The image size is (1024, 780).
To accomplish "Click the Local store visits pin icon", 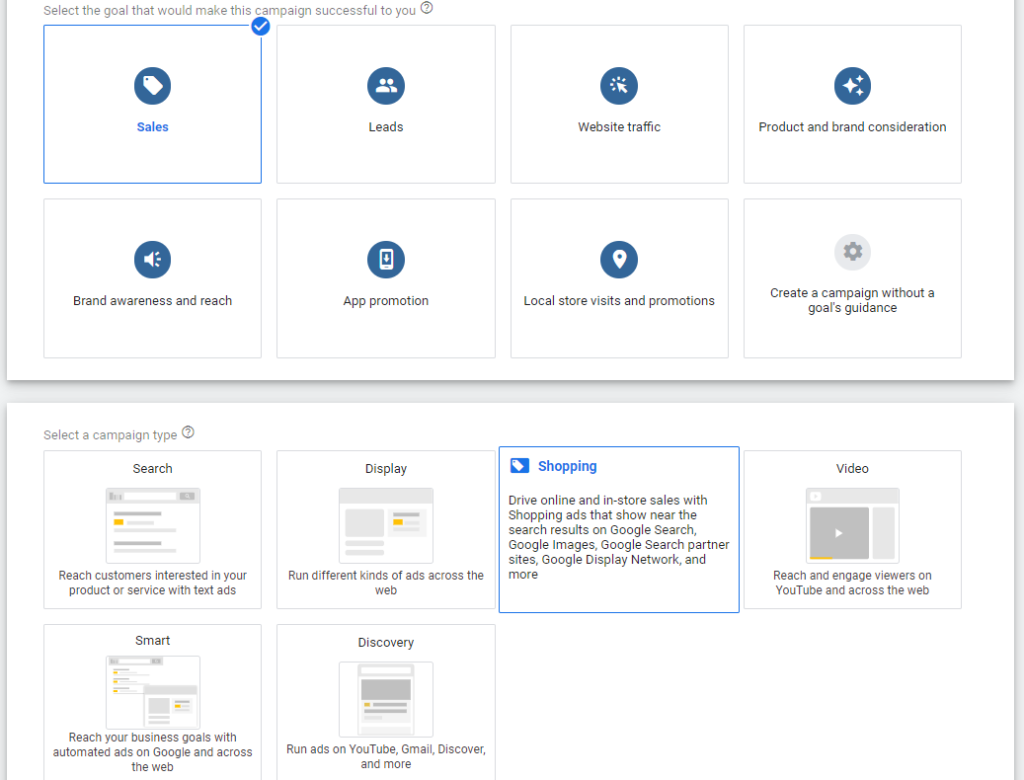I will click(x=619, y=260).
